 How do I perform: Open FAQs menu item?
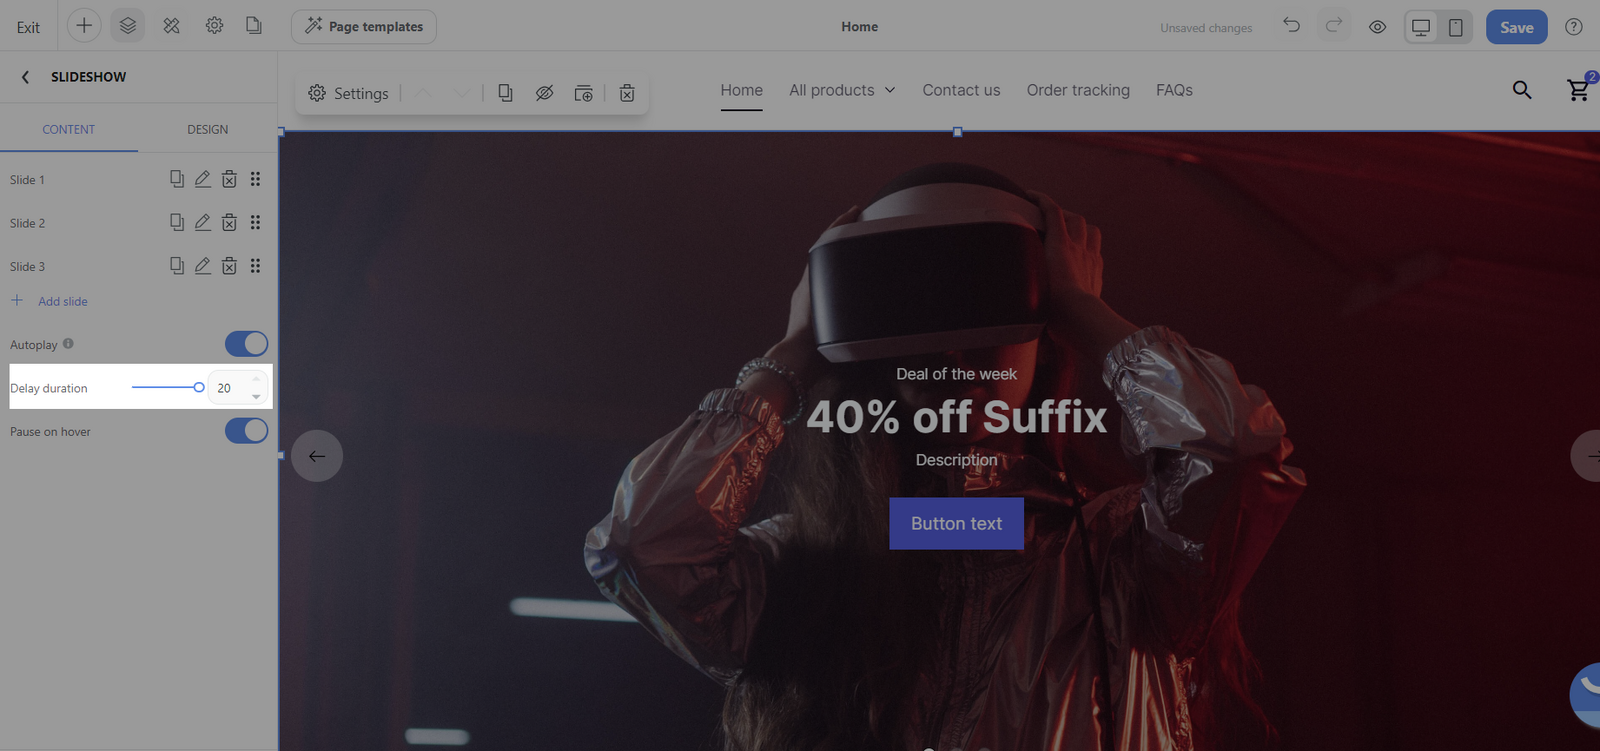[x=1174, y=90]
